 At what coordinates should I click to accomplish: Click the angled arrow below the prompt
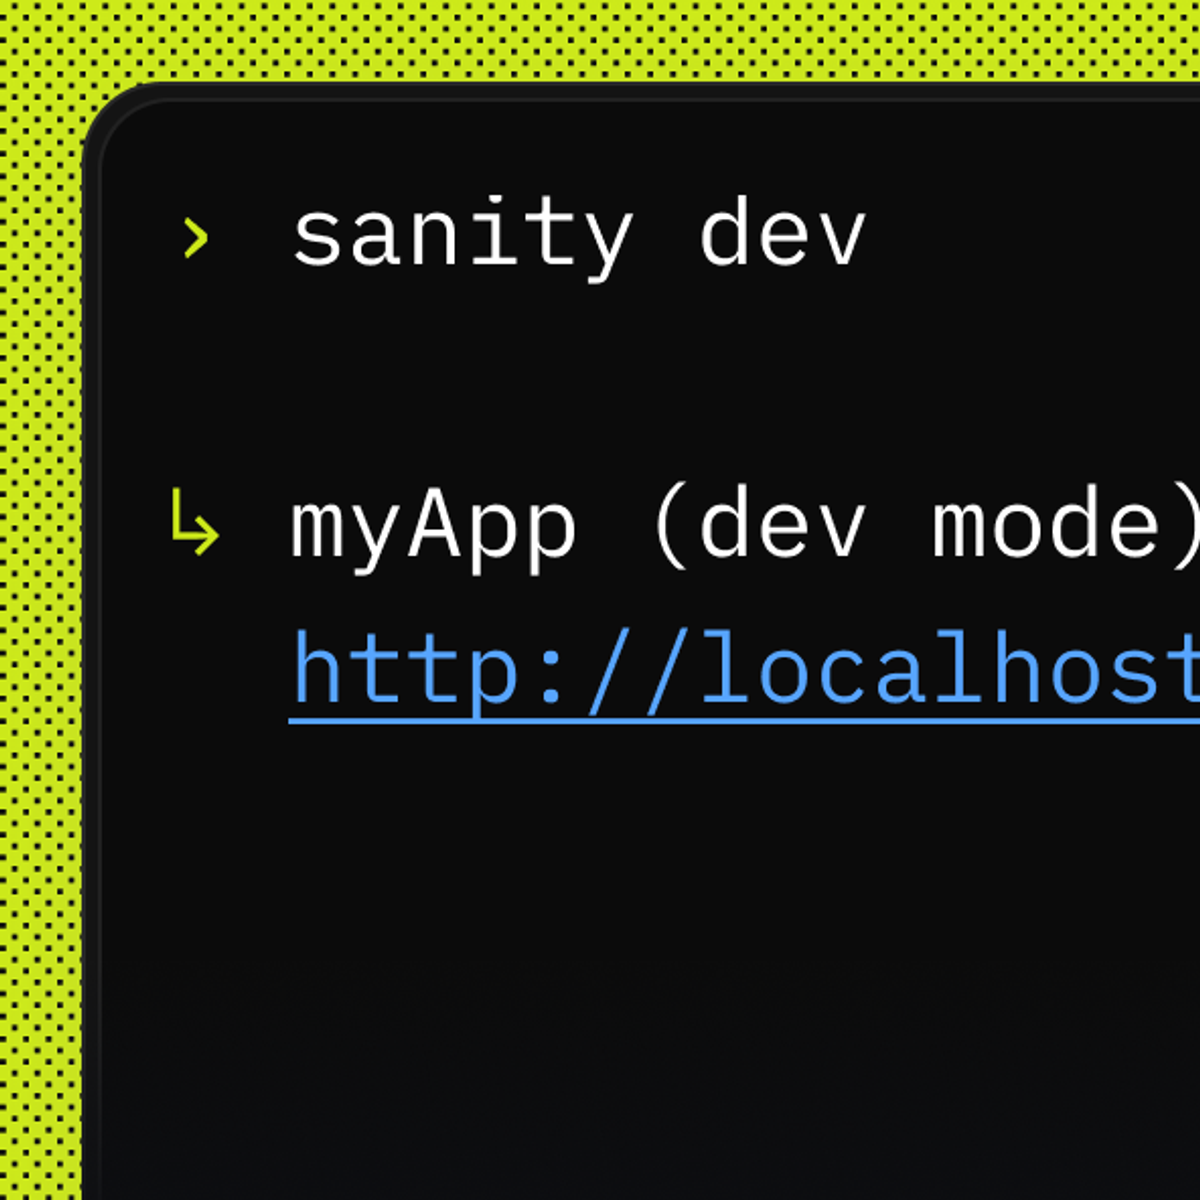click(195, 525)
